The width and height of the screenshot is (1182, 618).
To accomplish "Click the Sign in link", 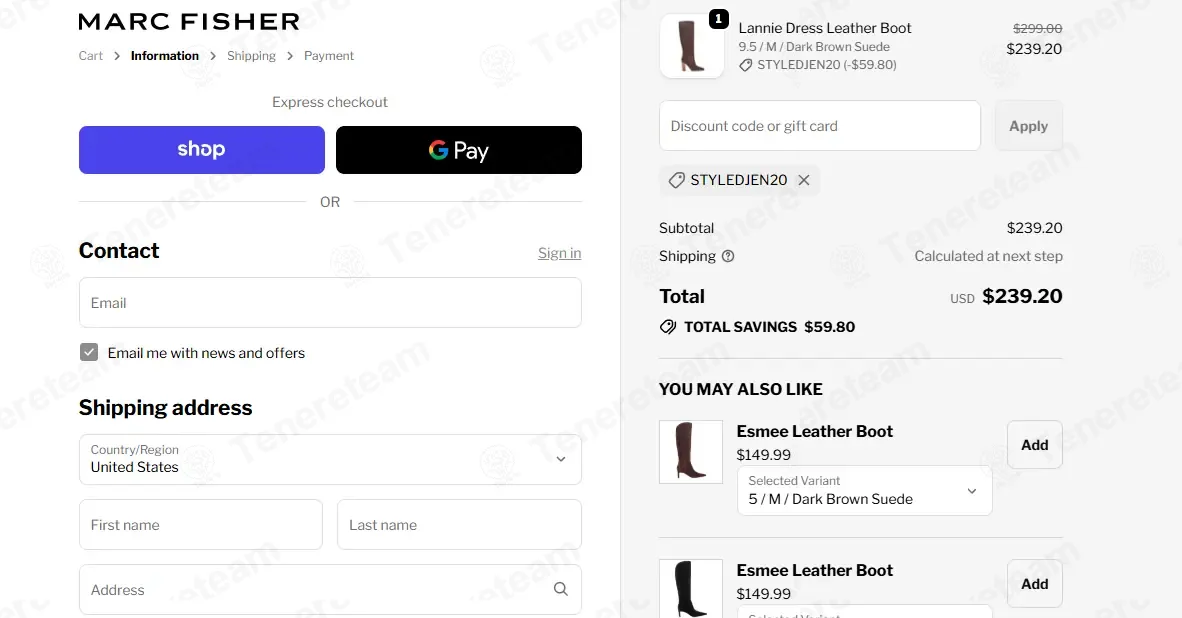I will pos(559,253).
